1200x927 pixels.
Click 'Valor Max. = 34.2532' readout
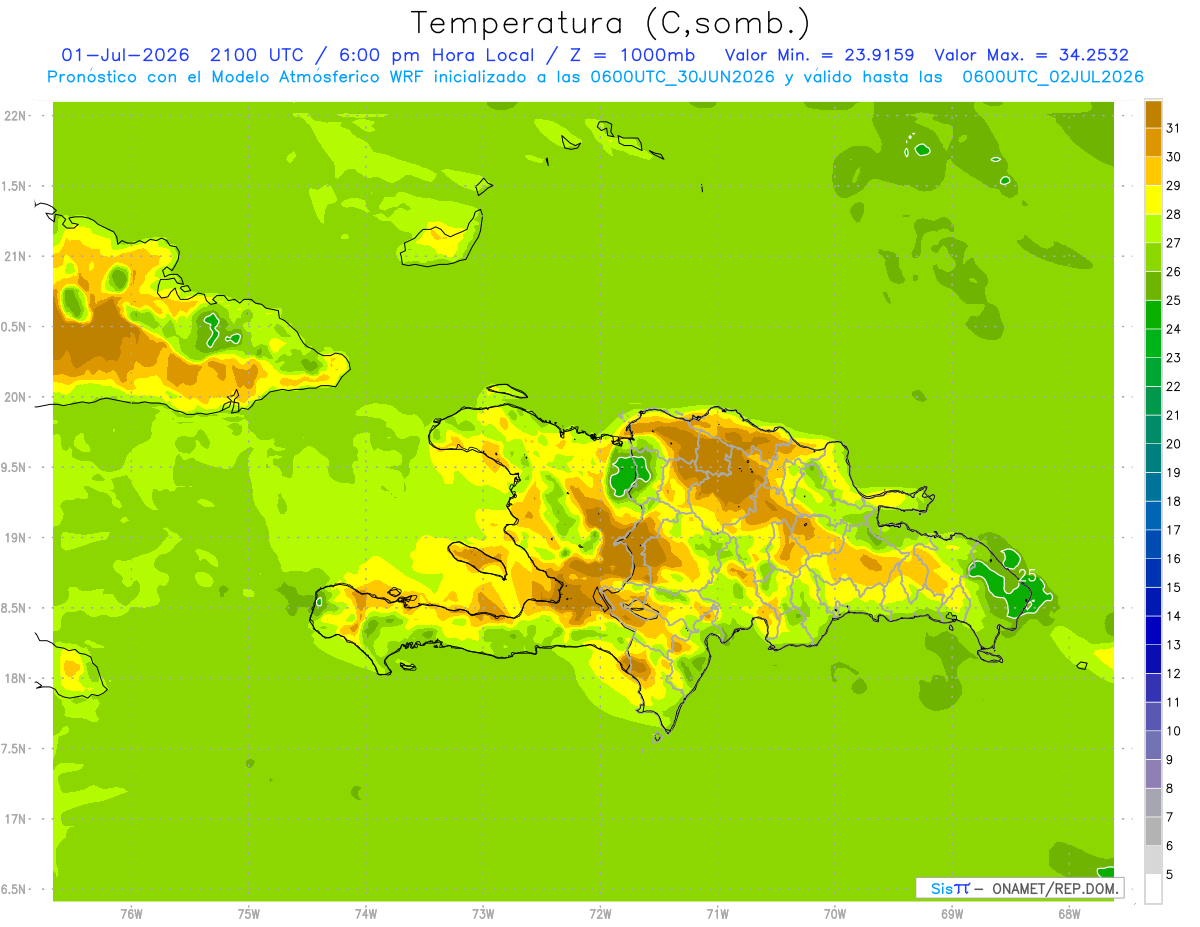pos(1031,55)
